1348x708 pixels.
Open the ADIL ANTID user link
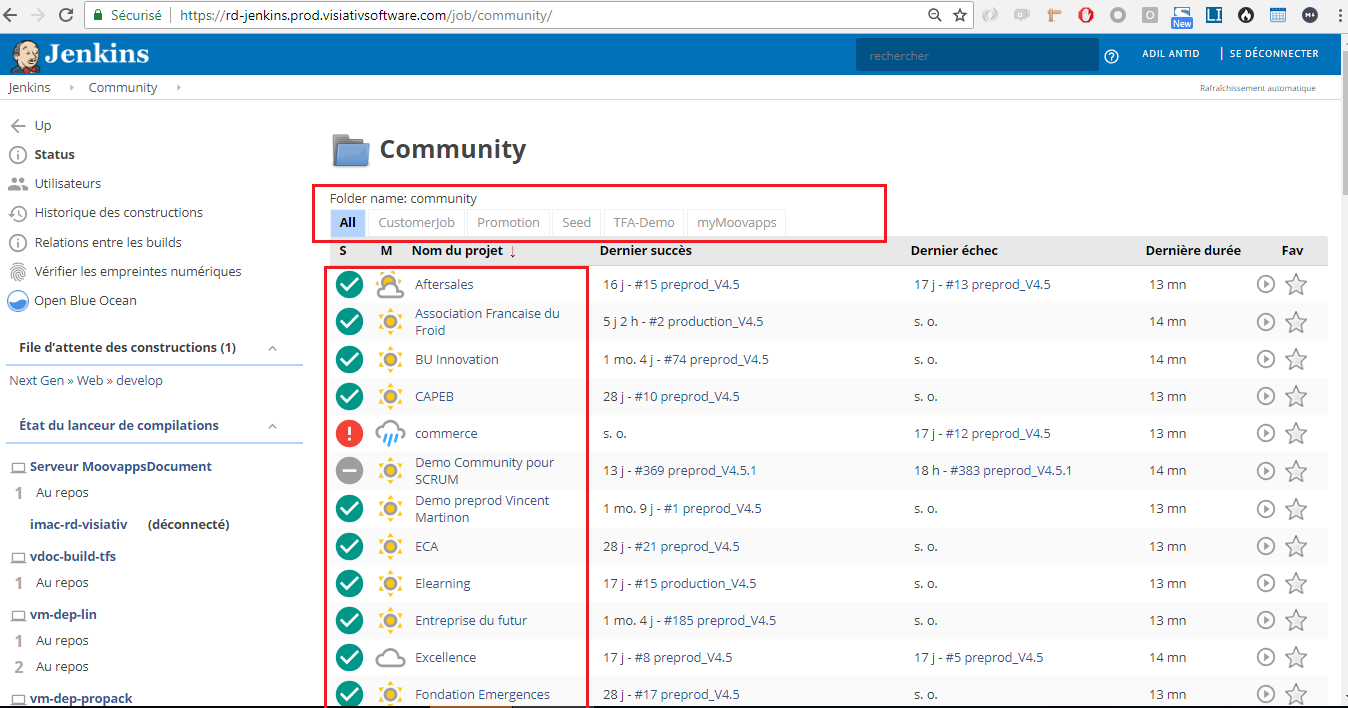pyautogui.click(x=1171, y=54)
